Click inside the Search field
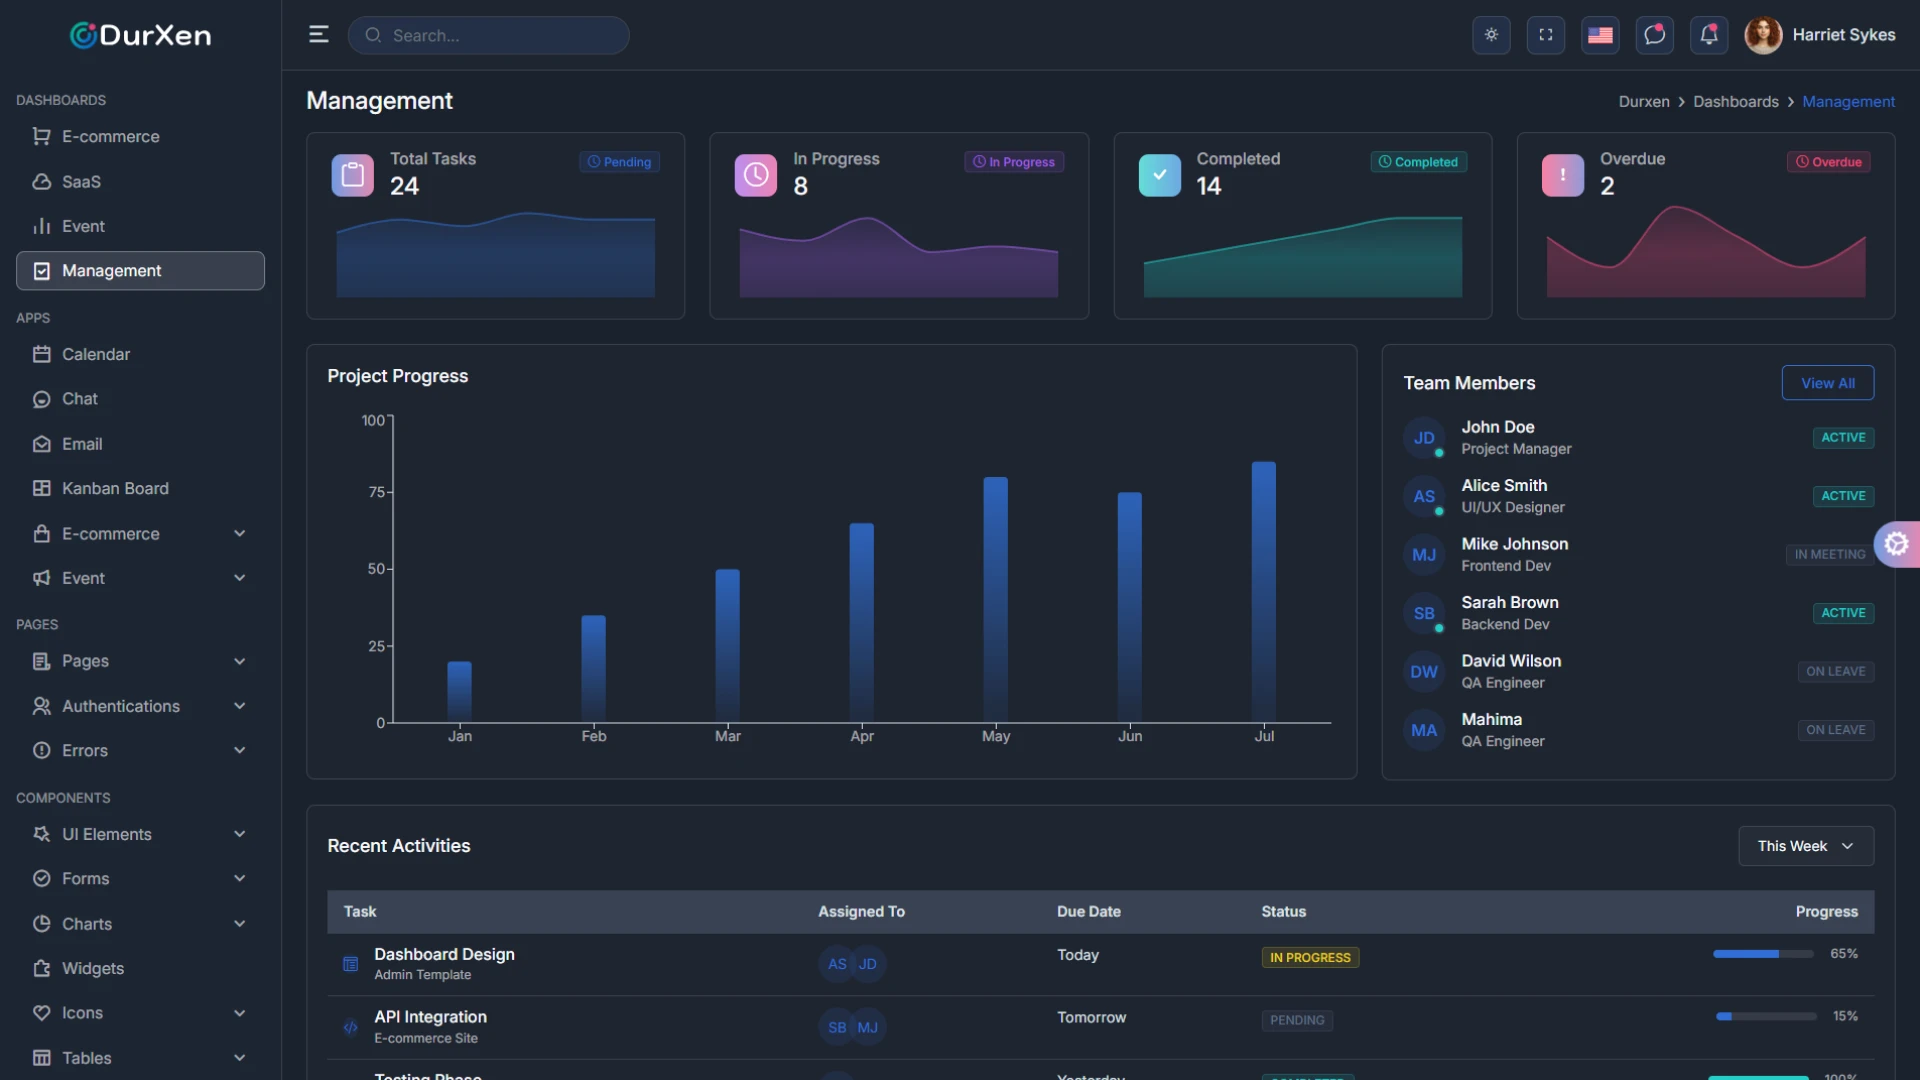 tap(489, 35)
